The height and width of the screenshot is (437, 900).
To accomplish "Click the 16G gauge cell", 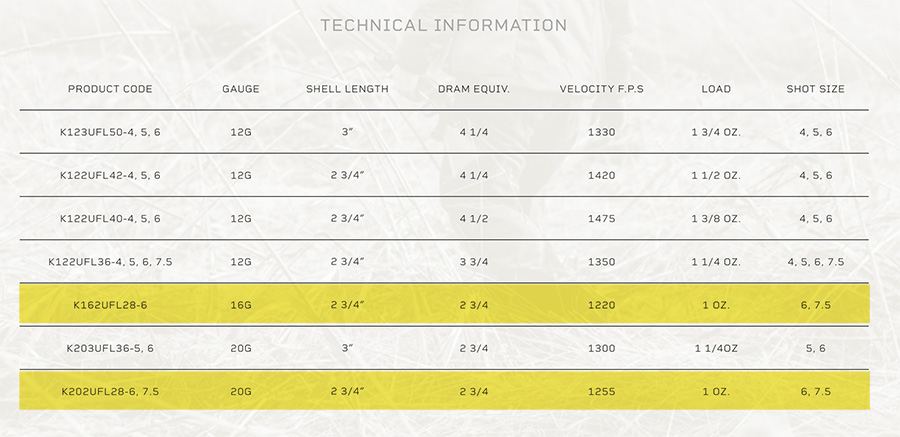I will [241, 304].
